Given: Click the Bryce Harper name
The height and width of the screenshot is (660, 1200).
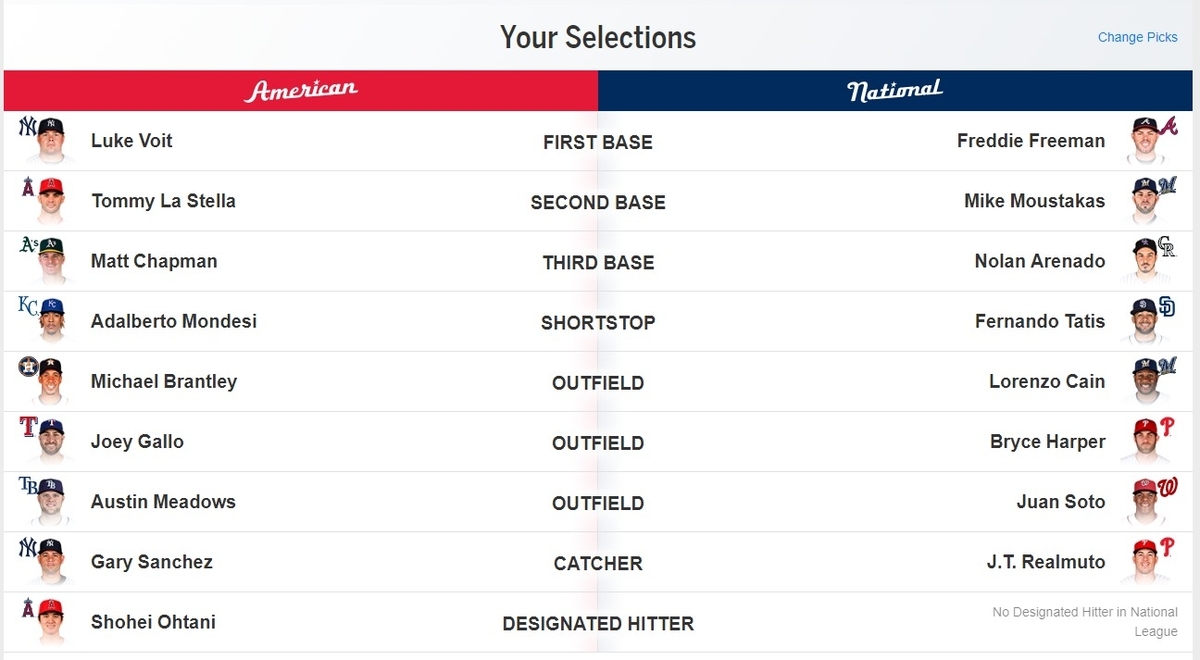Looking at the screenshot, I should pos(1047,441).
